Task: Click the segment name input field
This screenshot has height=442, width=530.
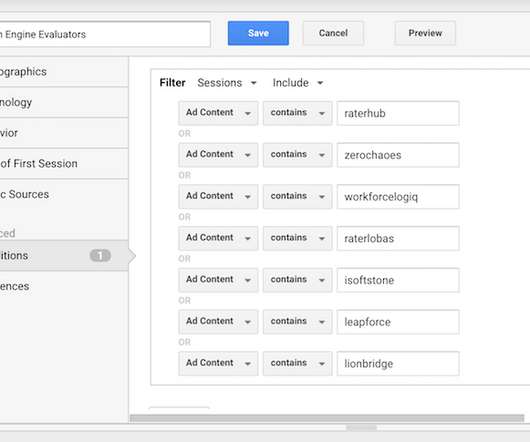Action: pos(105,34)
